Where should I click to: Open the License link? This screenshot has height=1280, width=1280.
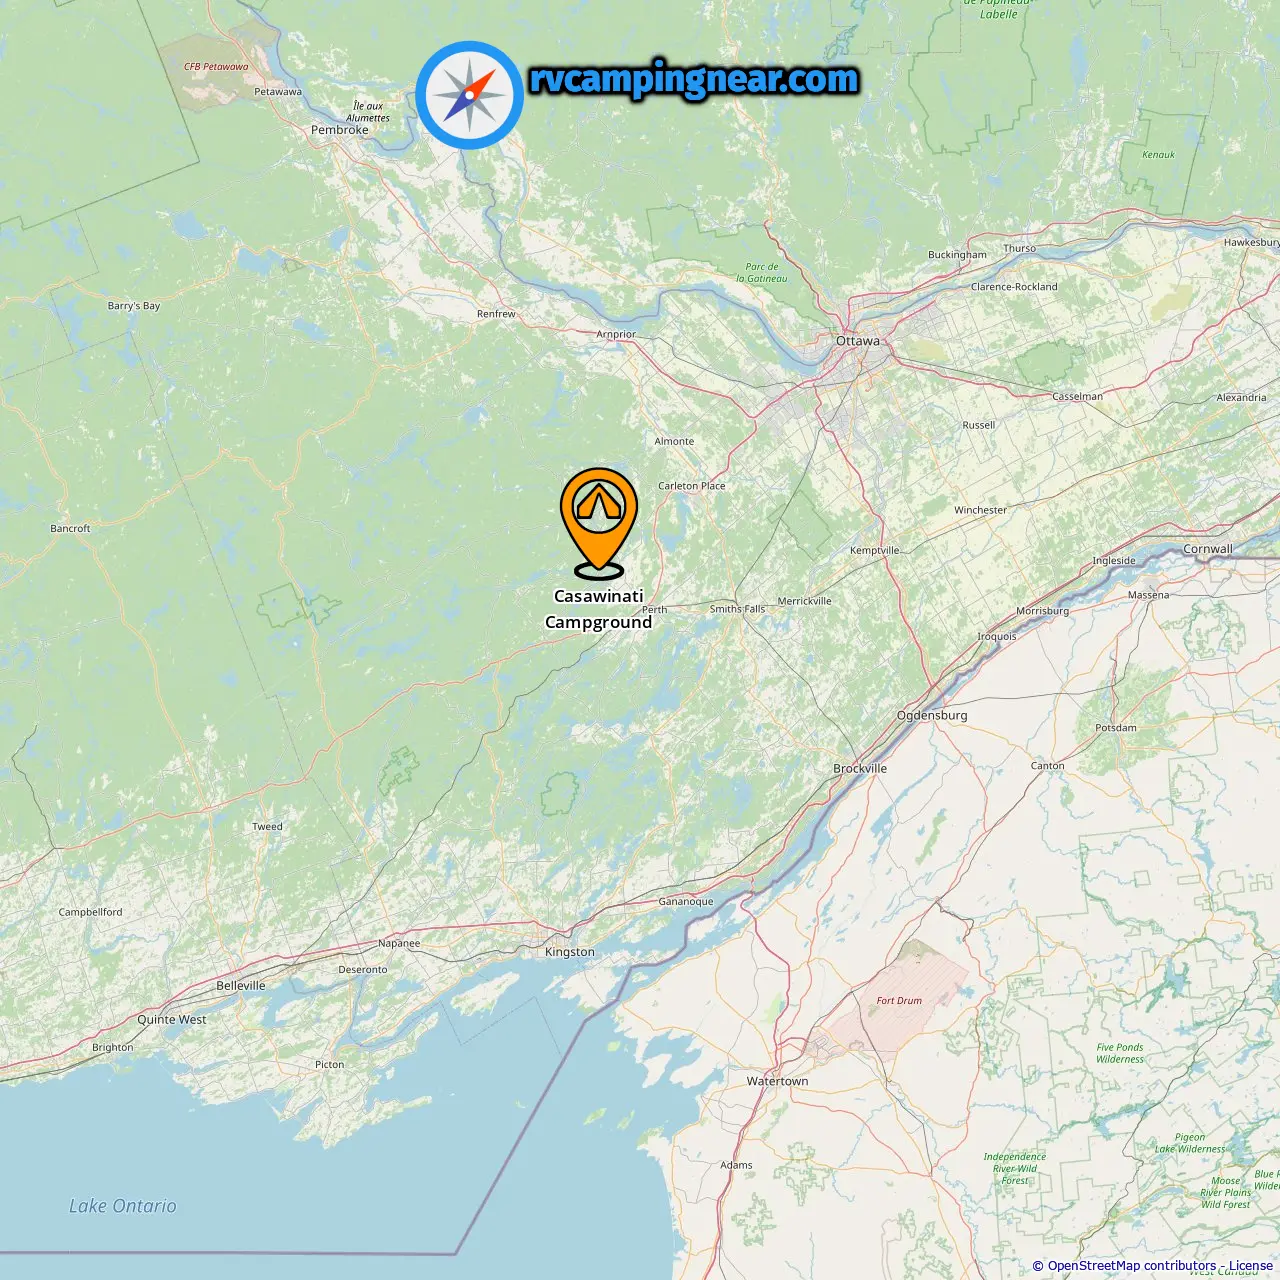1251,1266
